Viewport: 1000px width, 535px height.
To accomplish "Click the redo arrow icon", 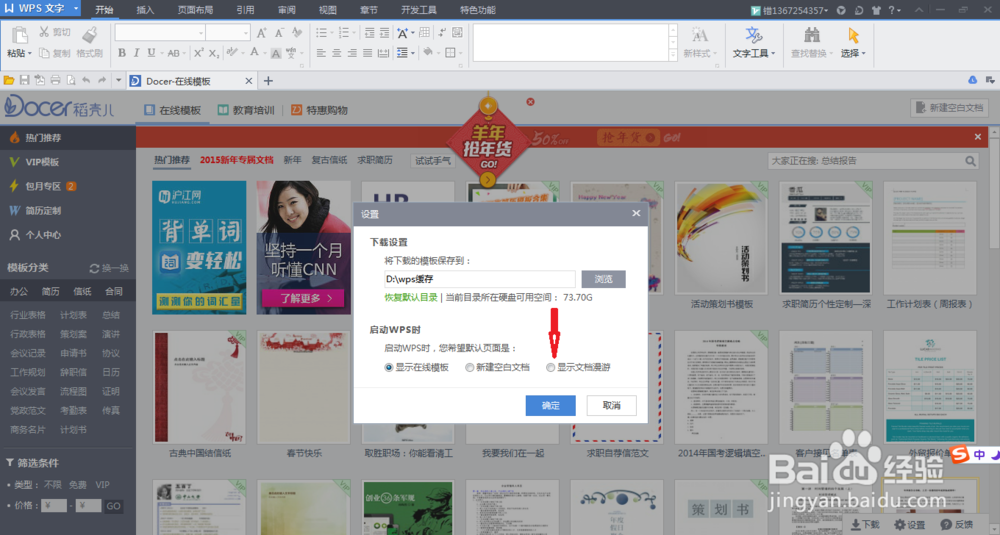I will (102, 80).
